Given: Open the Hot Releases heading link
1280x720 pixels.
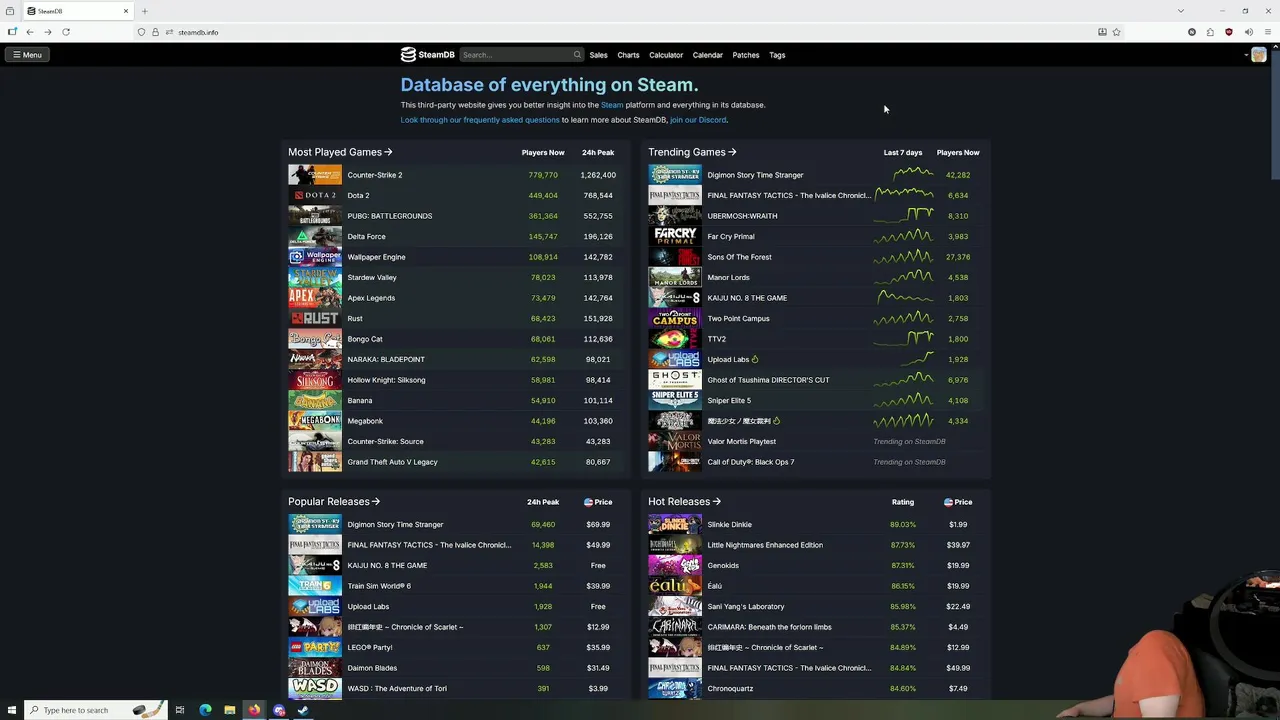Looking at the screenshot, I should coord(684,502).
